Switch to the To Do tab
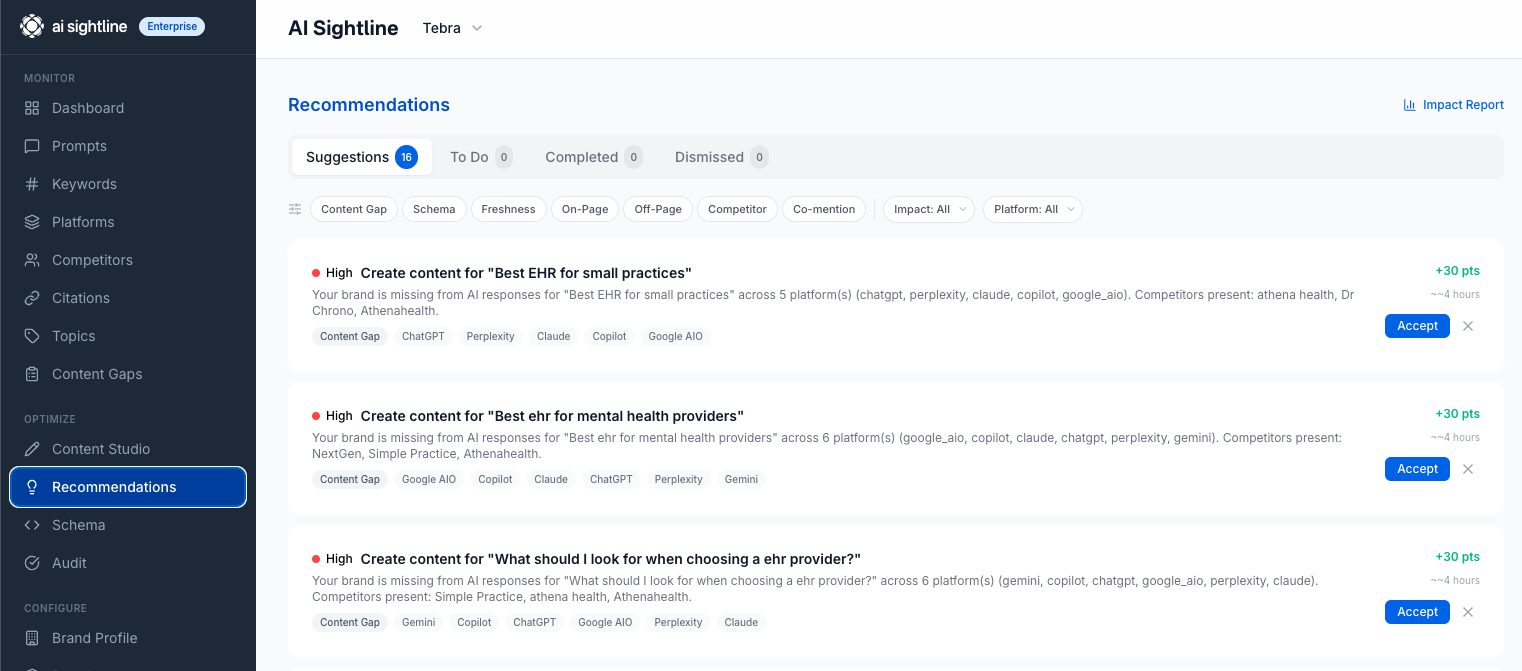The height and width of the screenshot is (671, 1522). [x=480, y=157]
